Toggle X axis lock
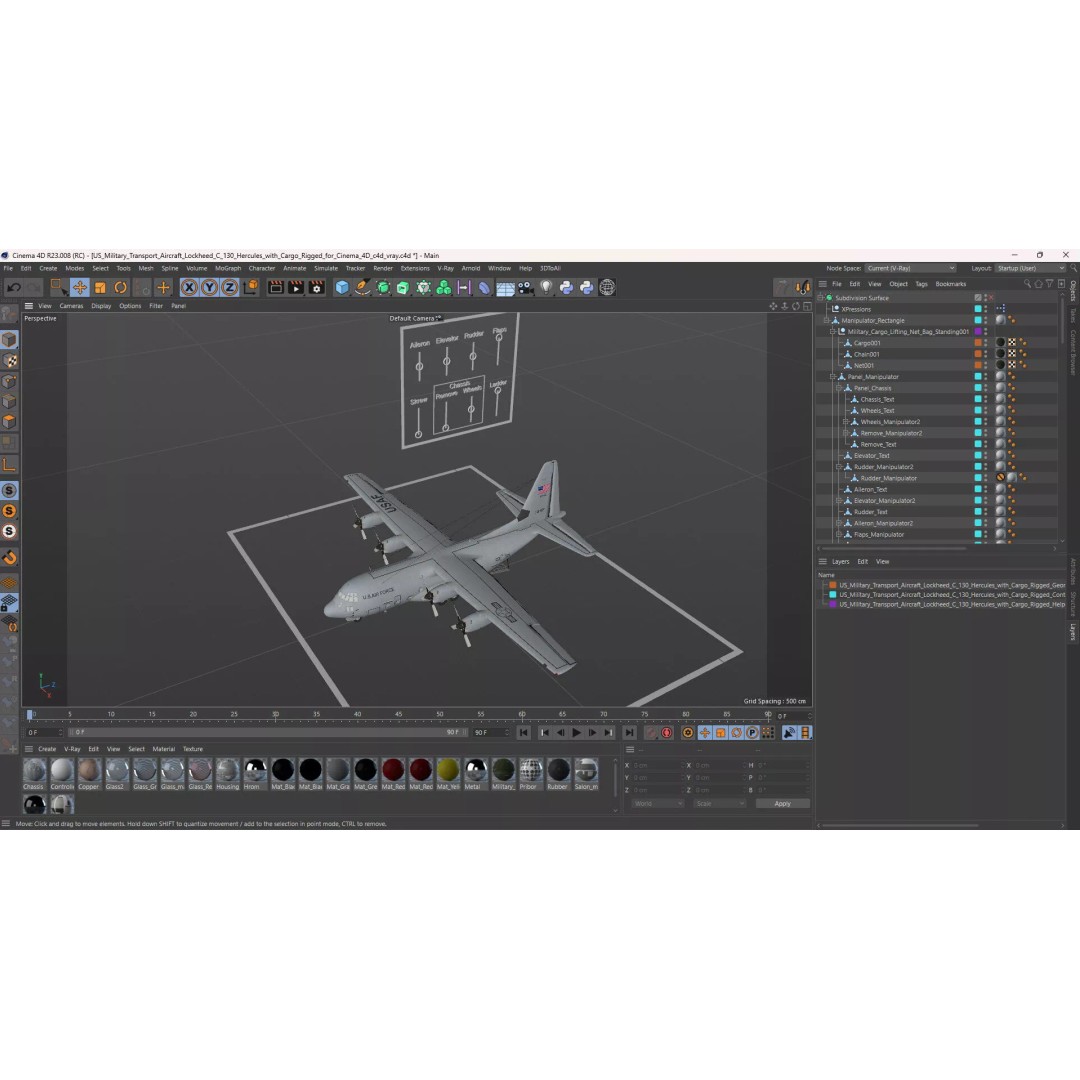 click(189, 287)
